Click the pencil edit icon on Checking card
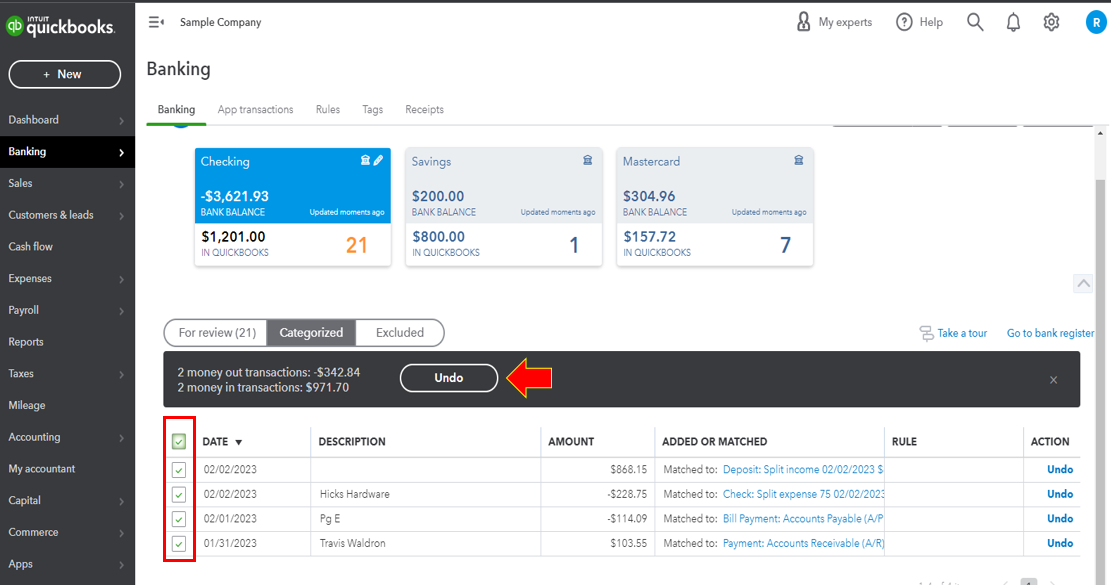The image size is (1111, 587). coord(378,160)
